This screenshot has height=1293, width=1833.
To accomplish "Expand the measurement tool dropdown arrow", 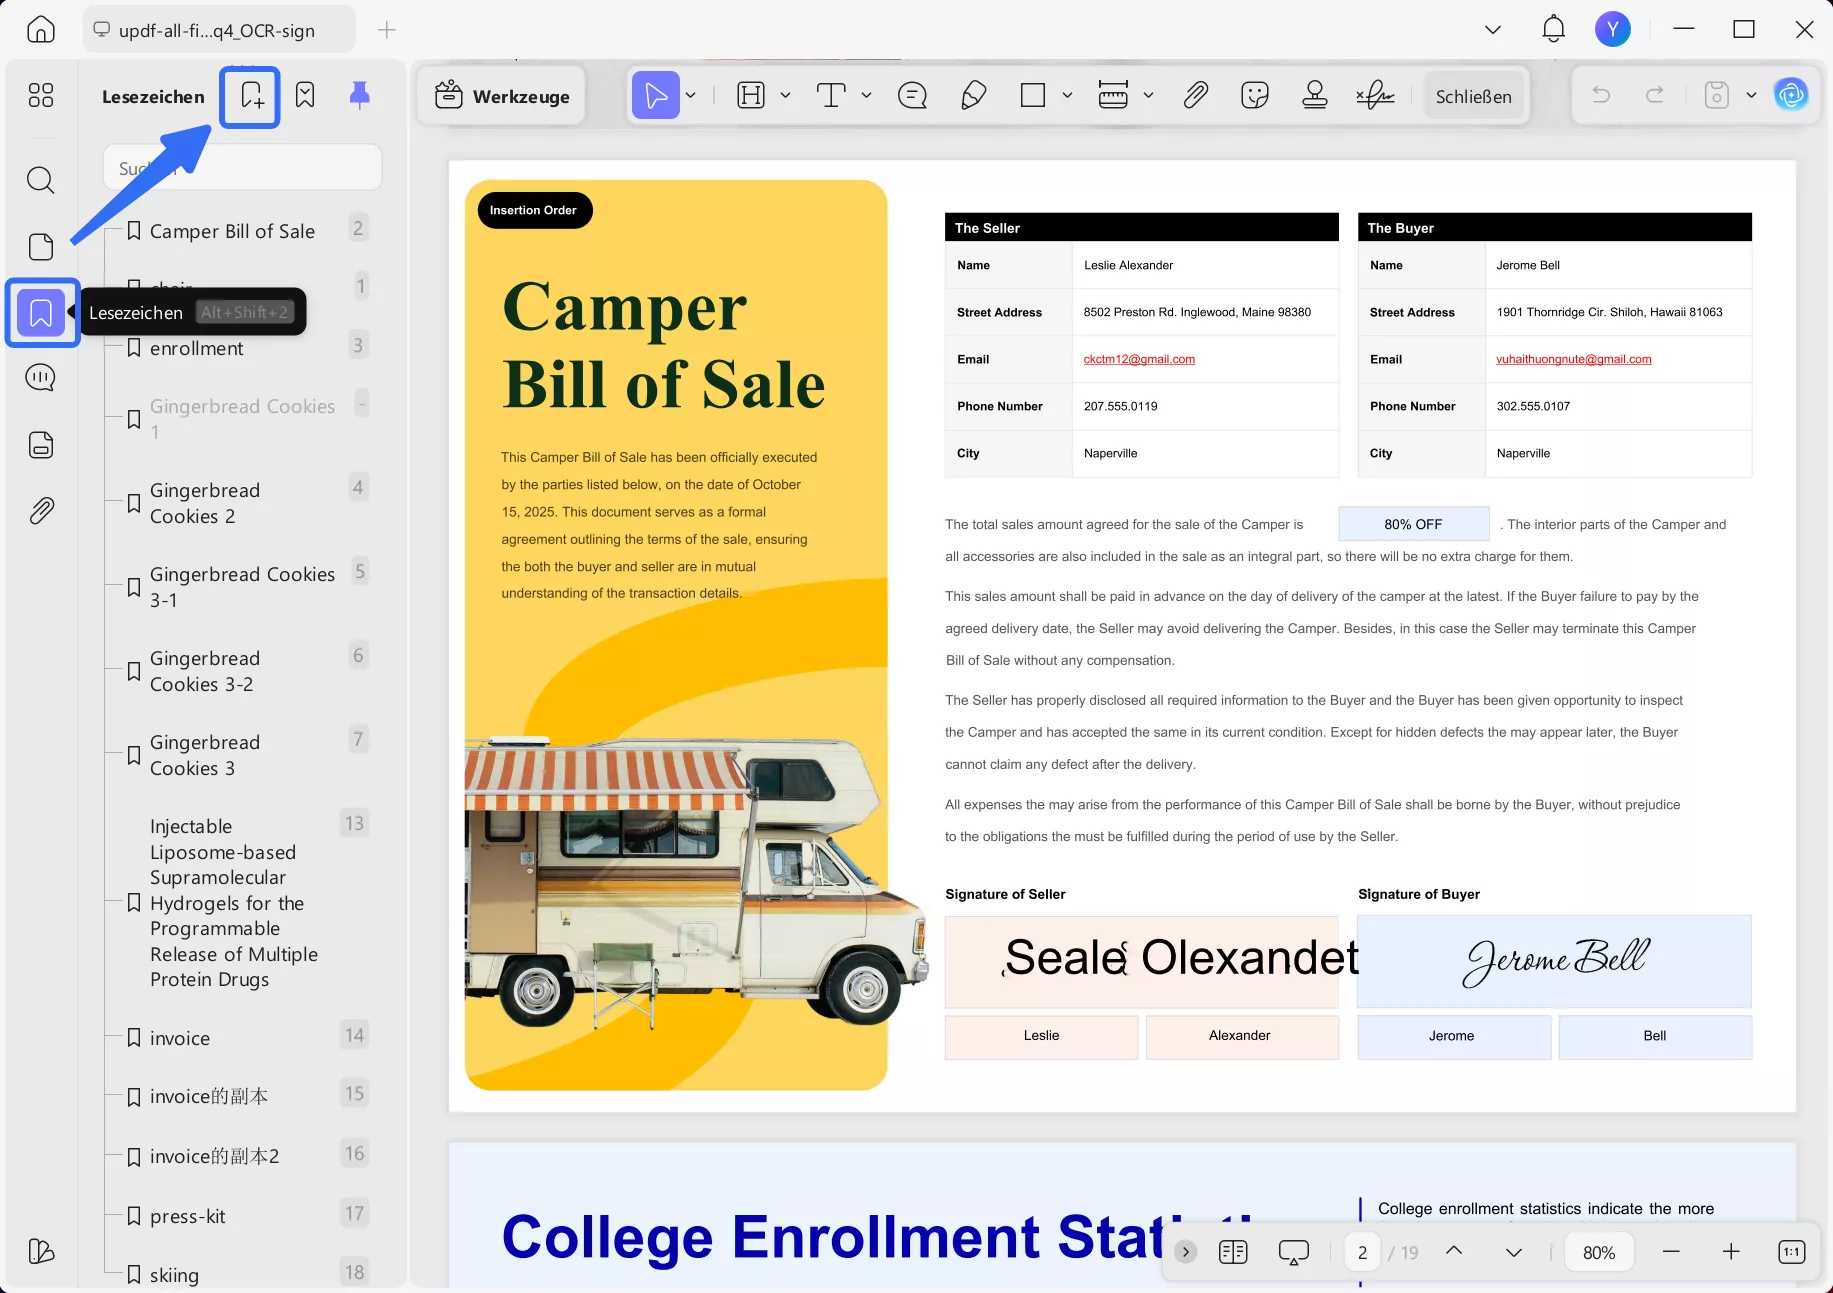I will 1148,96.
